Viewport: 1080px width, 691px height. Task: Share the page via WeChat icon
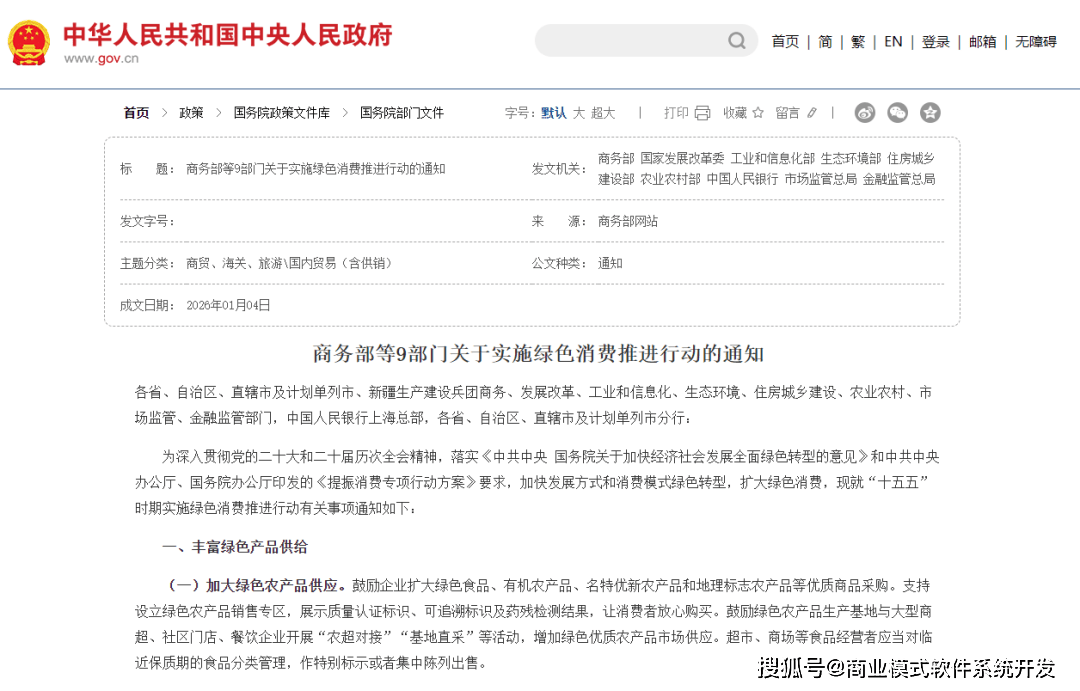click(x=897, y=113)
